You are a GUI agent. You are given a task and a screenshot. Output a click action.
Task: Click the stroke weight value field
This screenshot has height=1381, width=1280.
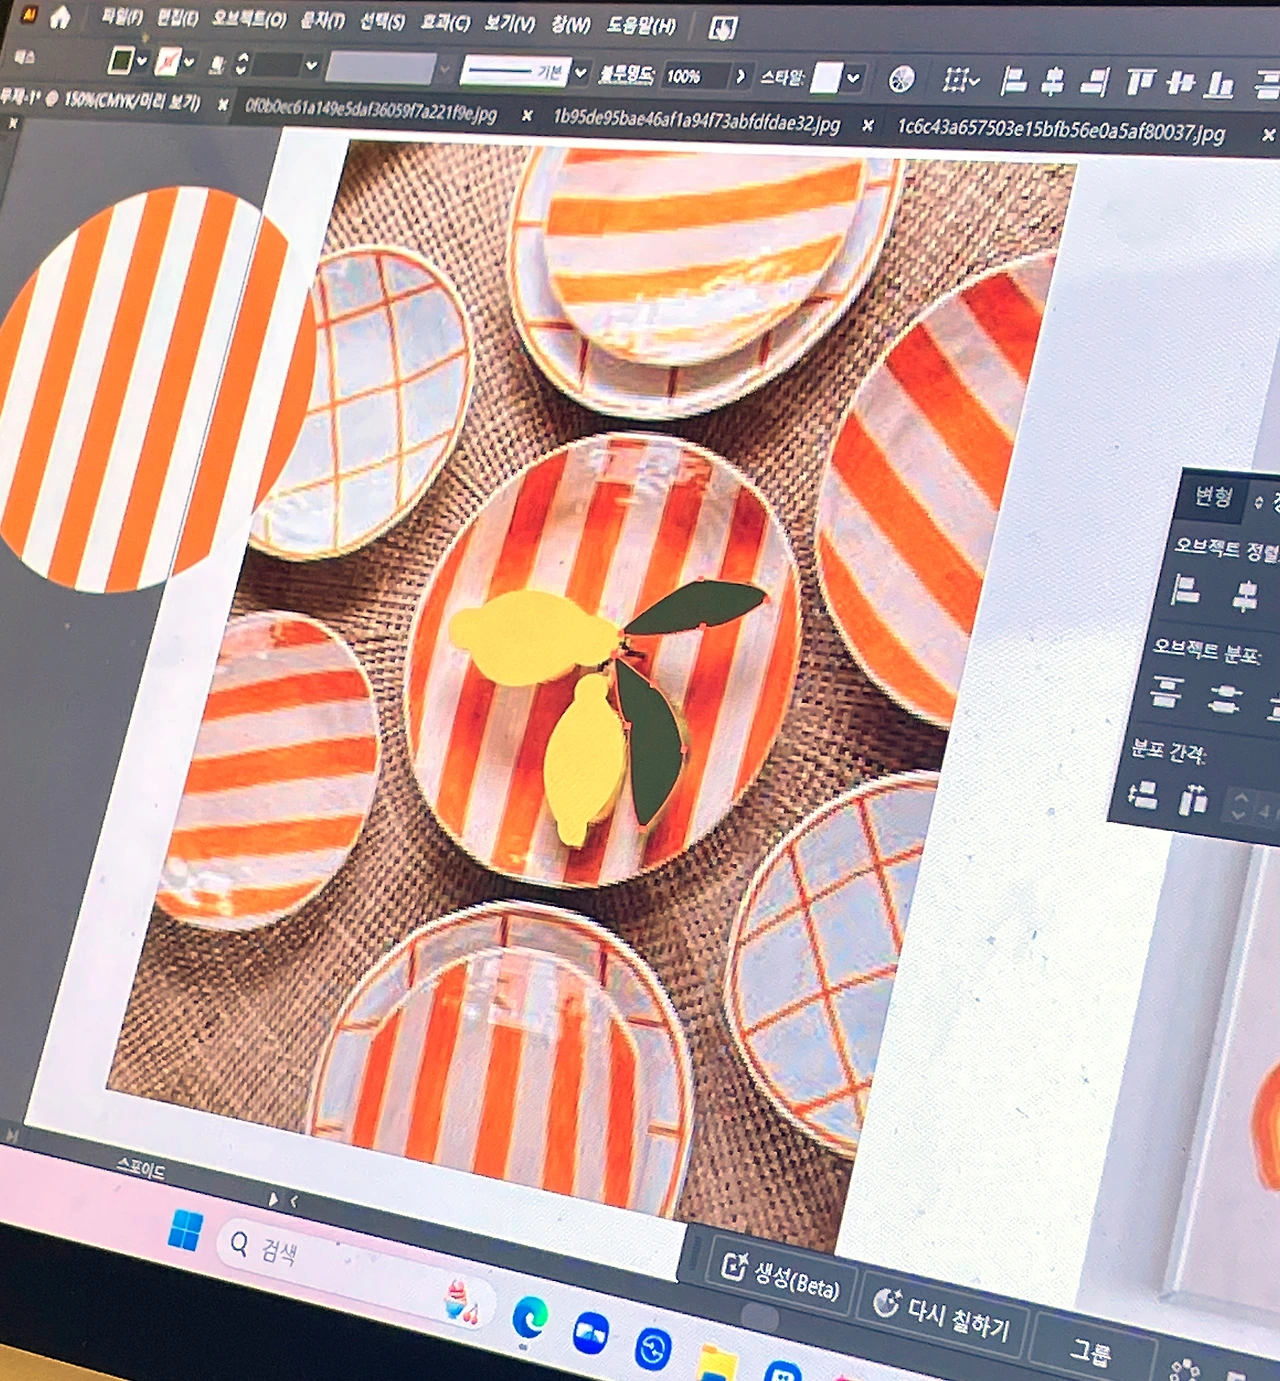pyautogui.click(x=277, y=66)
